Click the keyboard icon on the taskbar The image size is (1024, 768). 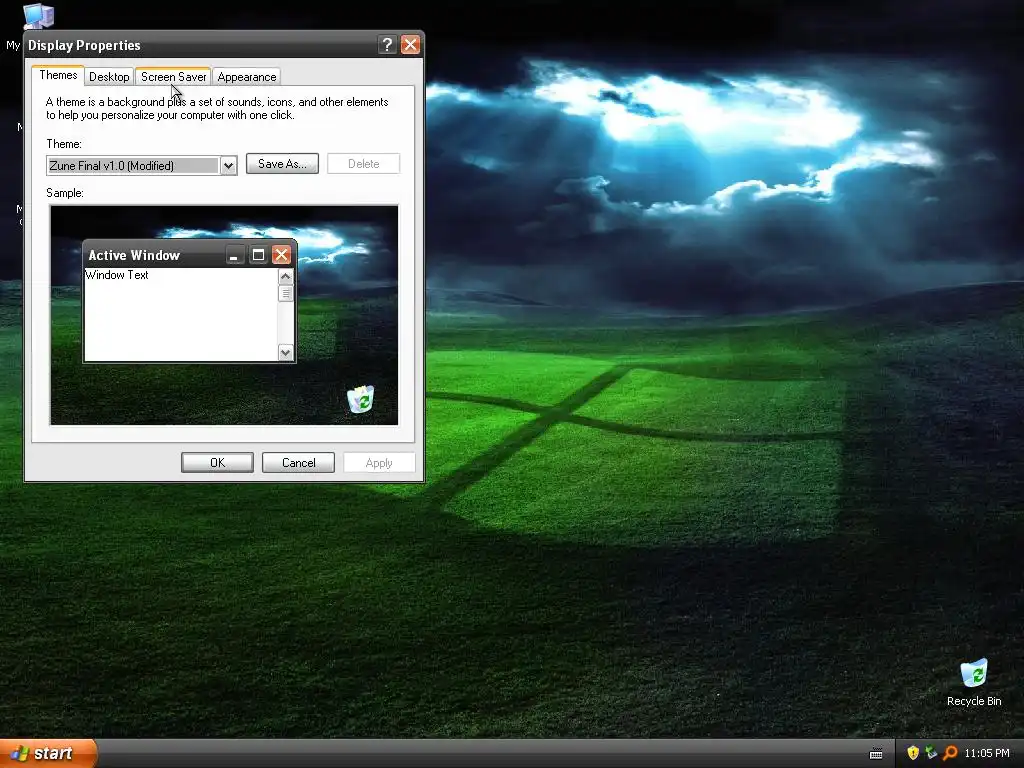click(876, 754)
